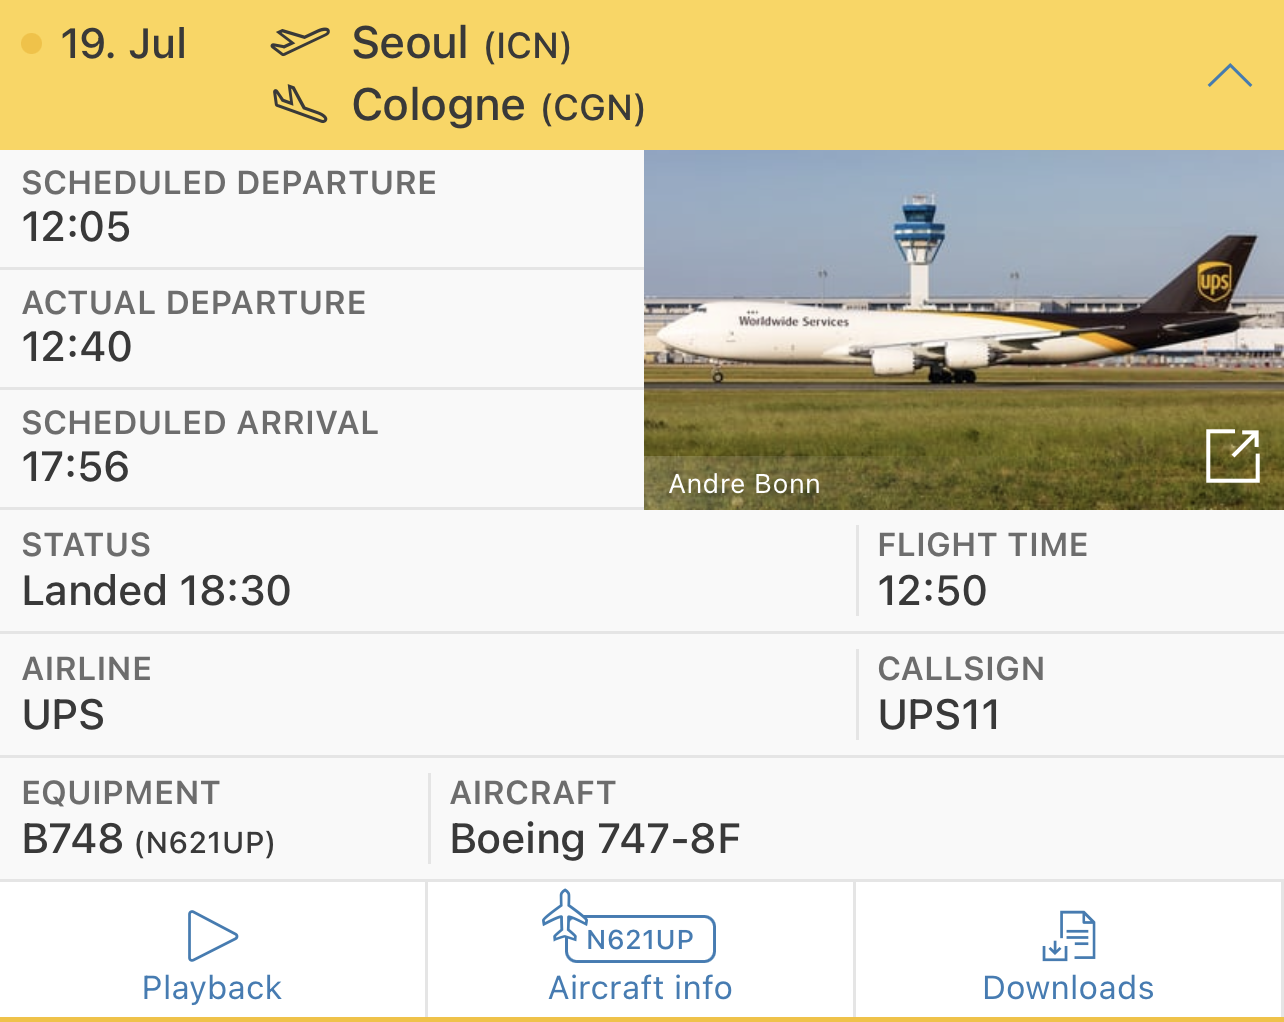
Task: Click the Landed 18:30 status
Action: 157,591
